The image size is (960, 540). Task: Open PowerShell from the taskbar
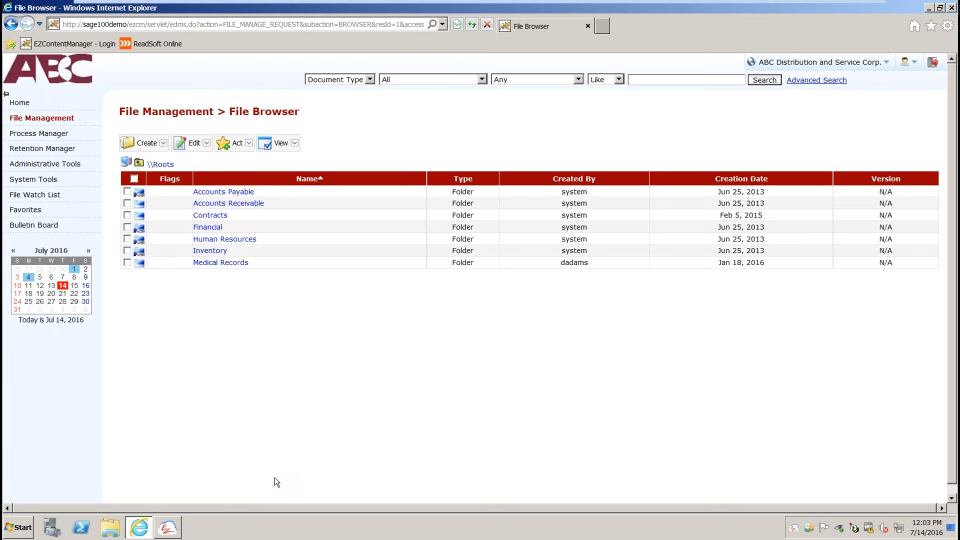[x=81, y=527]
